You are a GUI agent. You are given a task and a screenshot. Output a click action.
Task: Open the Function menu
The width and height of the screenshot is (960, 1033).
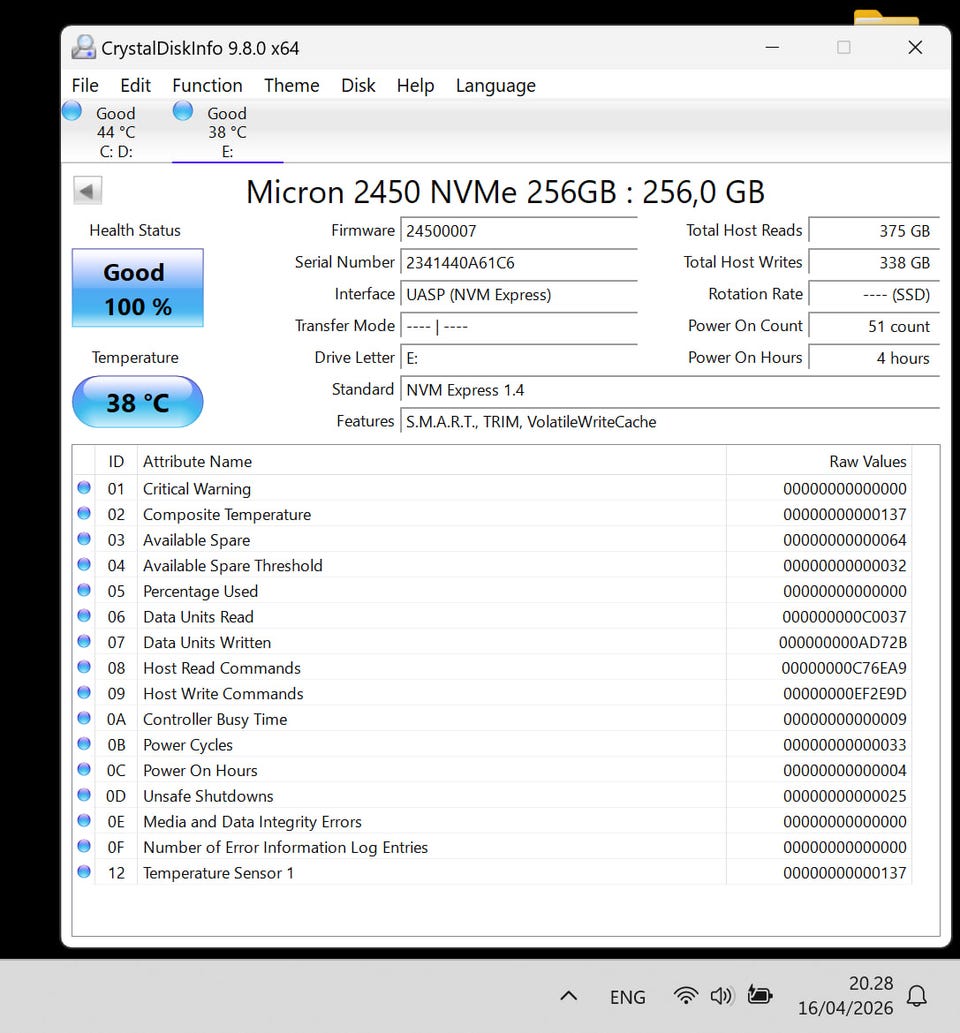point(207,85)
